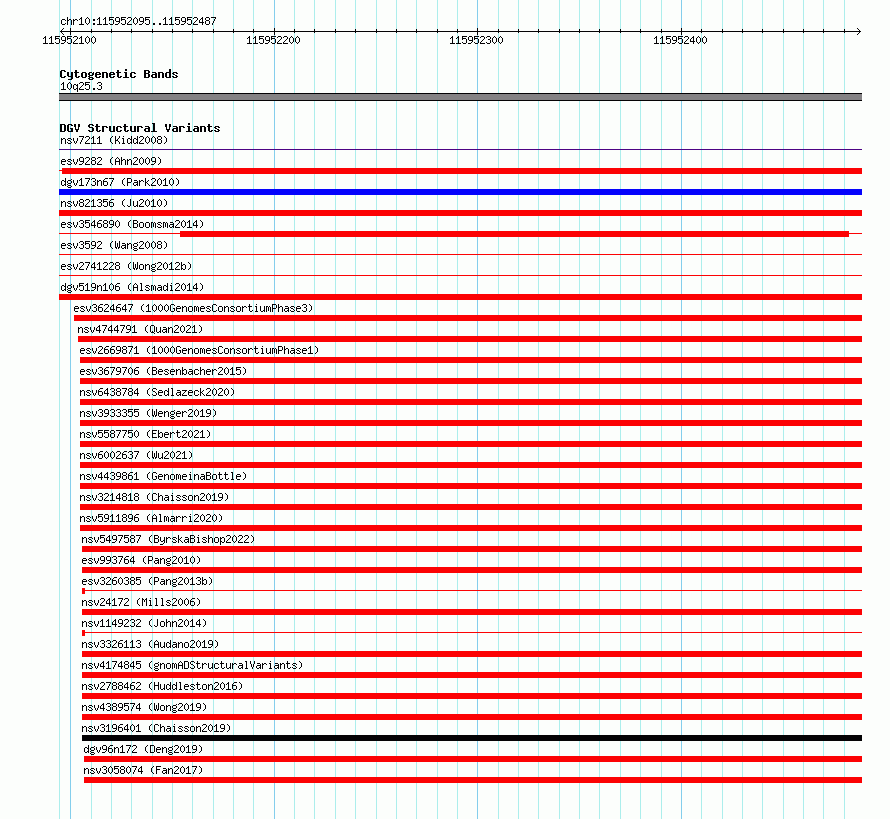Open nsv3214818 (Chaisson2019) label
Viewport: 890px width, 819px height.
[154, 497]
